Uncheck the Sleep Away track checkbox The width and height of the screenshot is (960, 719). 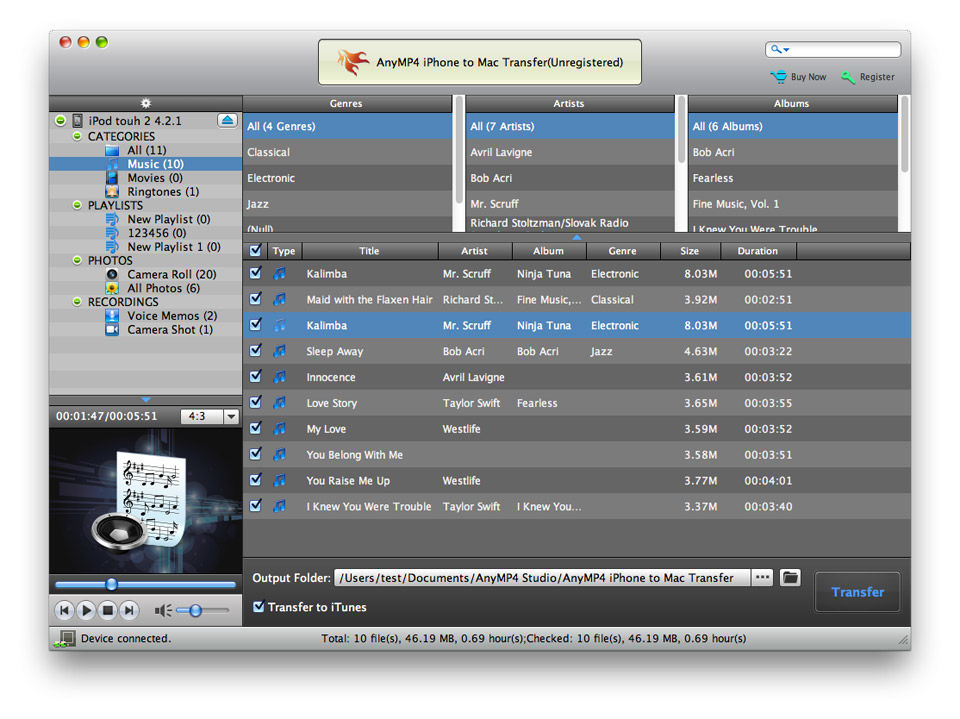point(256,351)
